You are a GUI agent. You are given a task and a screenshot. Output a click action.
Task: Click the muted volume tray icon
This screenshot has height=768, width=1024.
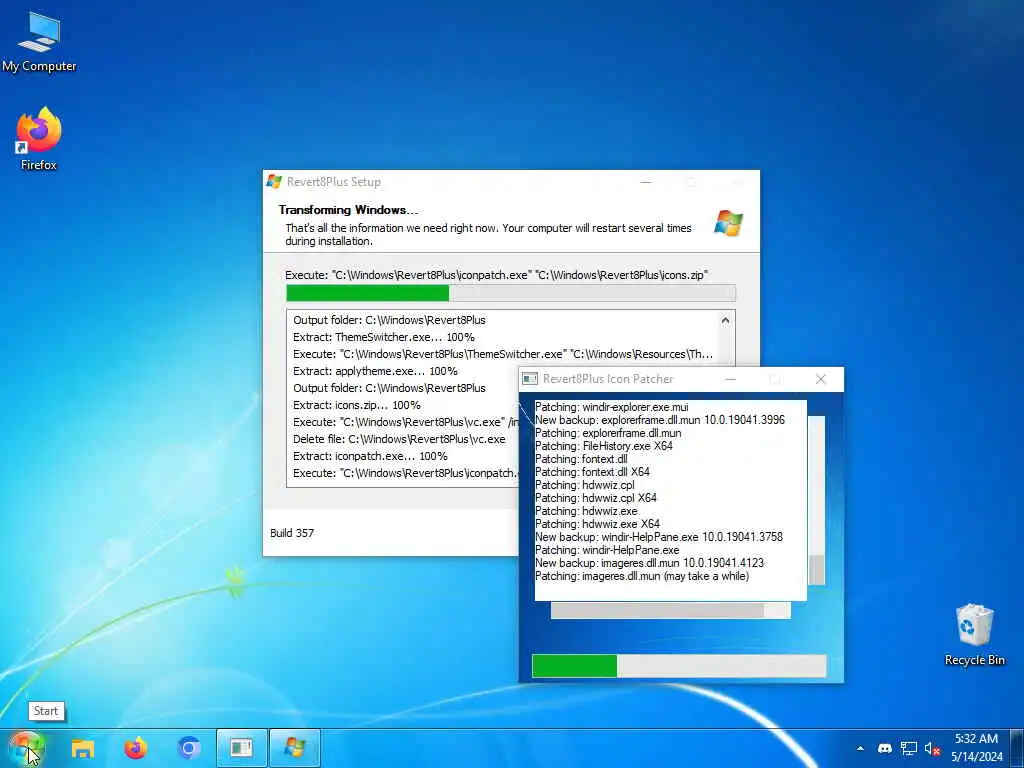point(932,748)
